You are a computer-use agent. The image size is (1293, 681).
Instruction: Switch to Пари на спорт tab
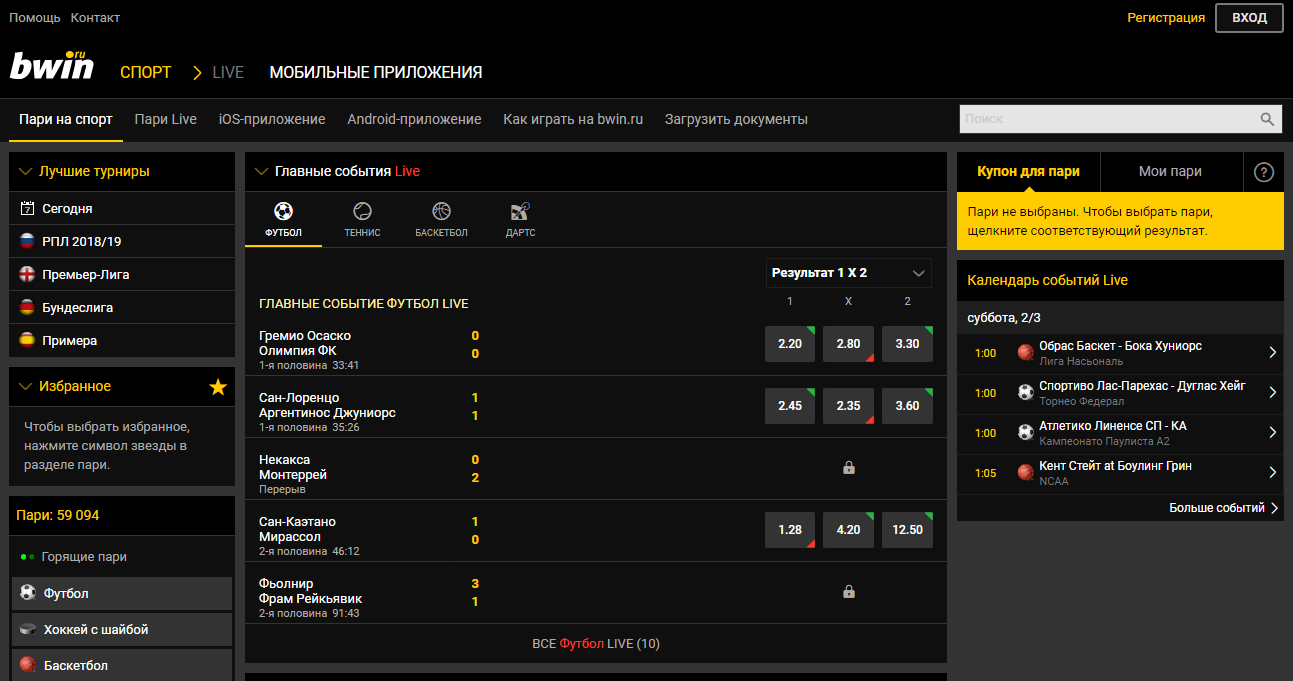pyautogui.click(x=66, y=119)
